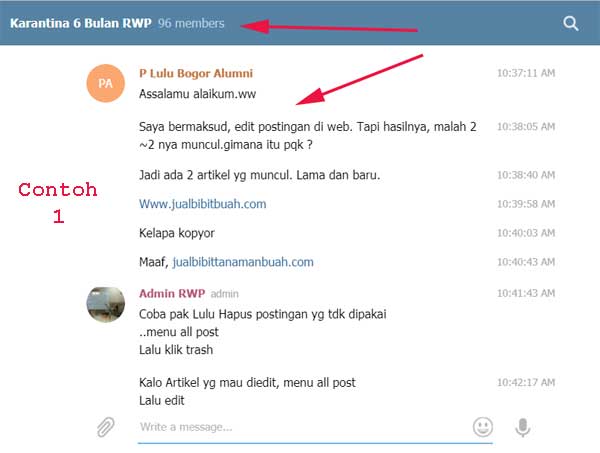The width and height of the screenshot is (600, 453).
Task: Open group title Karantina 6 Bulan RWP
Action: click(81, 23)
